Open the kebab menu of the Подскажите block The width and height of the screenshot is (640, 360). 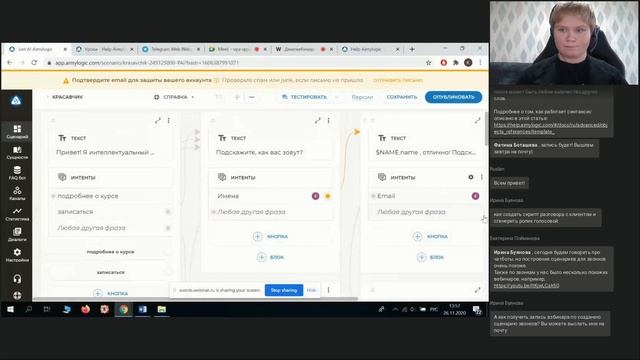(x=329, y=120)
